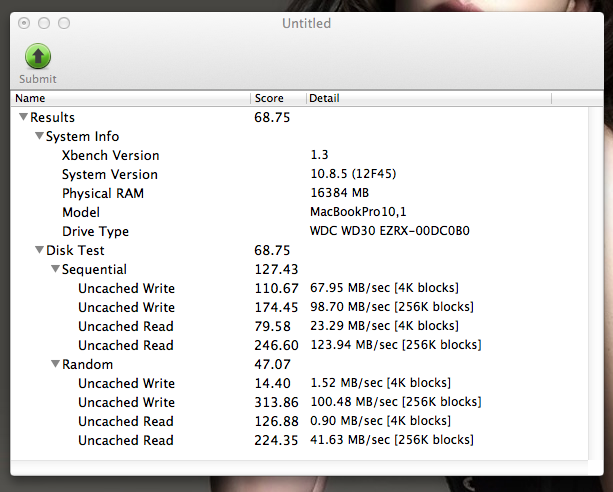Screen dimensions: 613x492
Task: Collapse the Disk Test section
Action: (39, 251)
